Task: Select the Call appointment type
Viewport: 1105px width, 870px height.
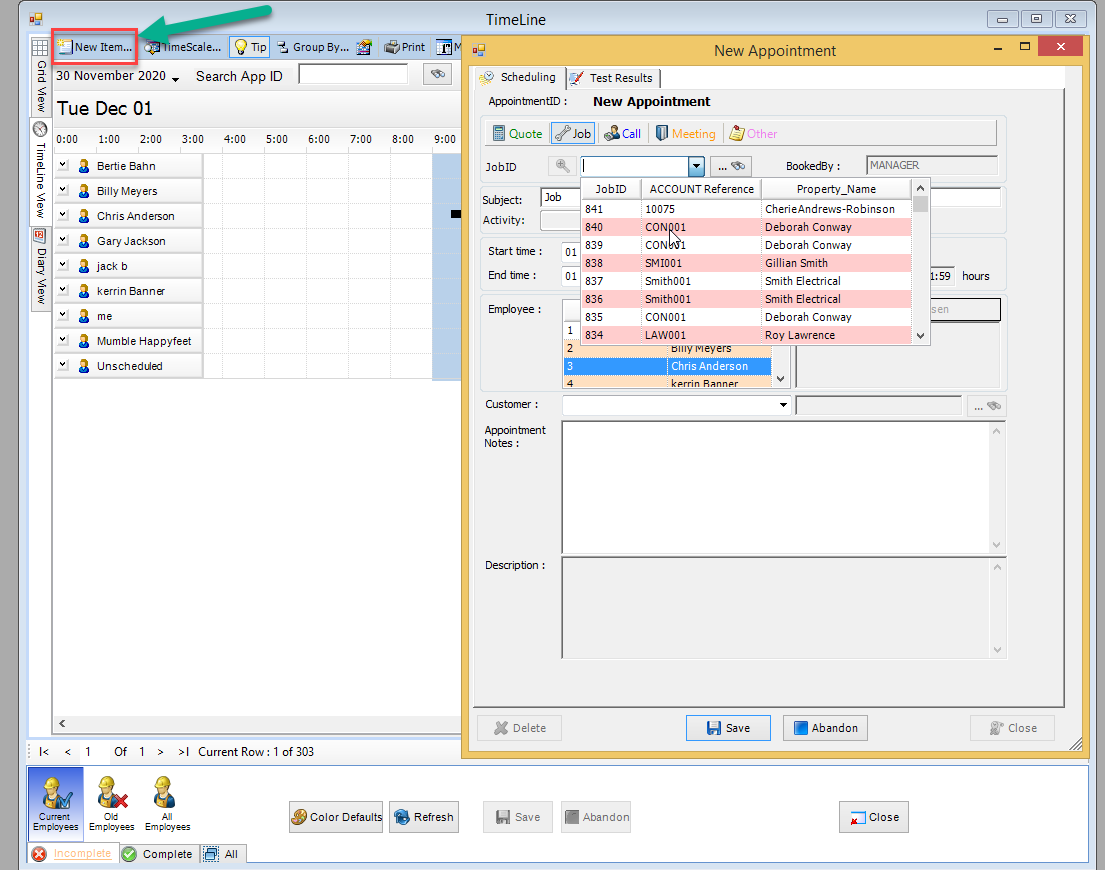Action: (623, 133)
